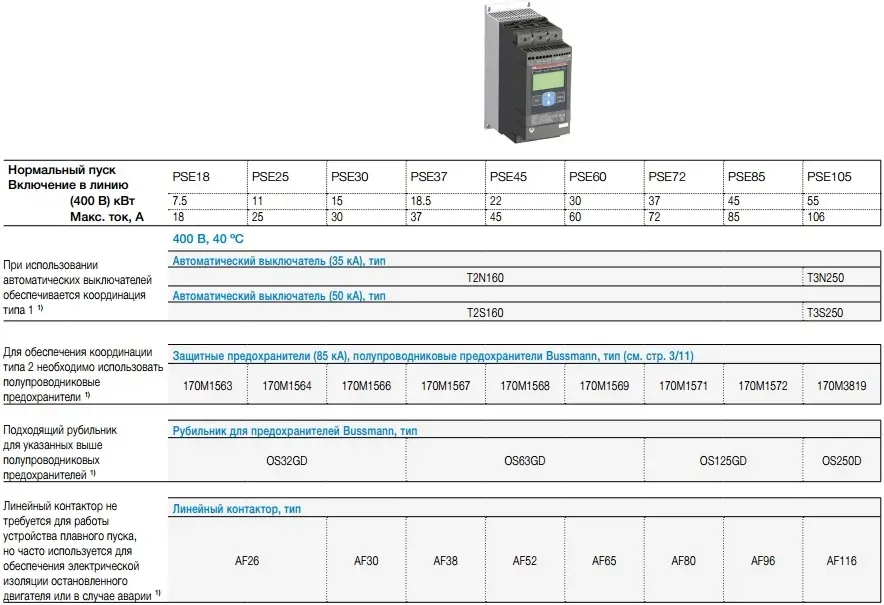Select fuse type 170M1572
This screenshot has width=884, height=605.
pos(763,386)
